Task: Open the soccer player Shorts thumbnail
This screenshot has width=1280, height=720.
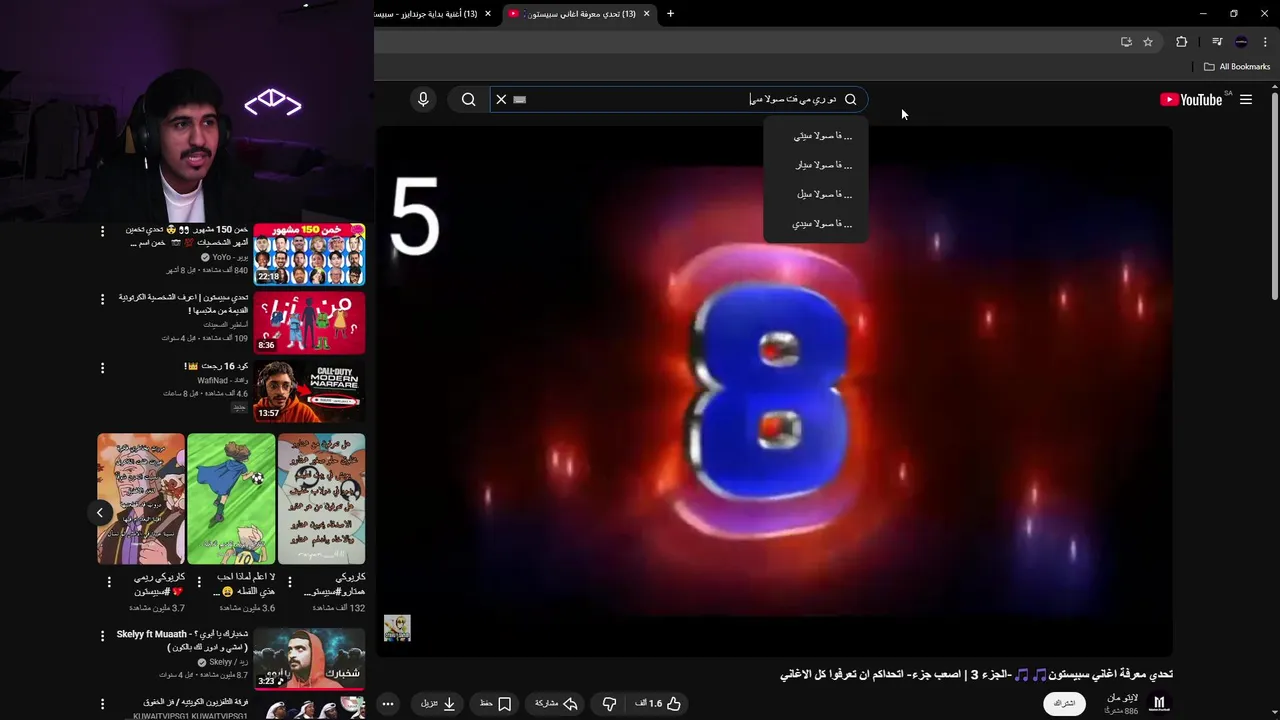Action: (x=231, y=498)
